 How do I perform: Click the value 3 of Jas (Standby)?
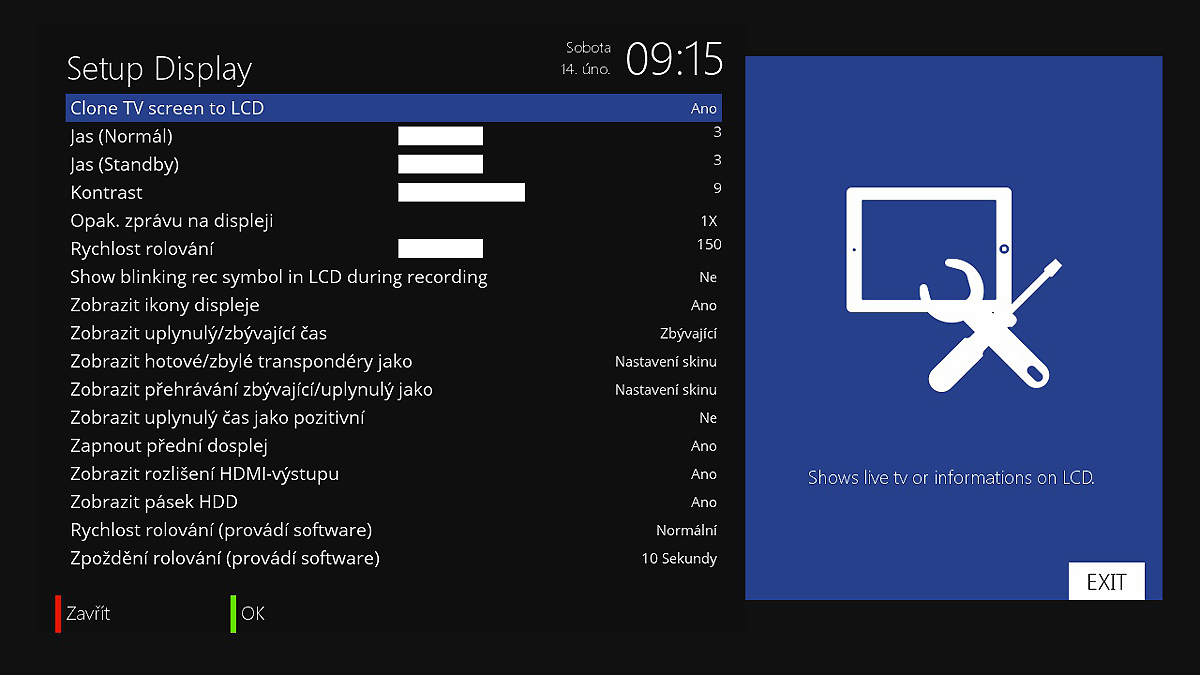717,160
